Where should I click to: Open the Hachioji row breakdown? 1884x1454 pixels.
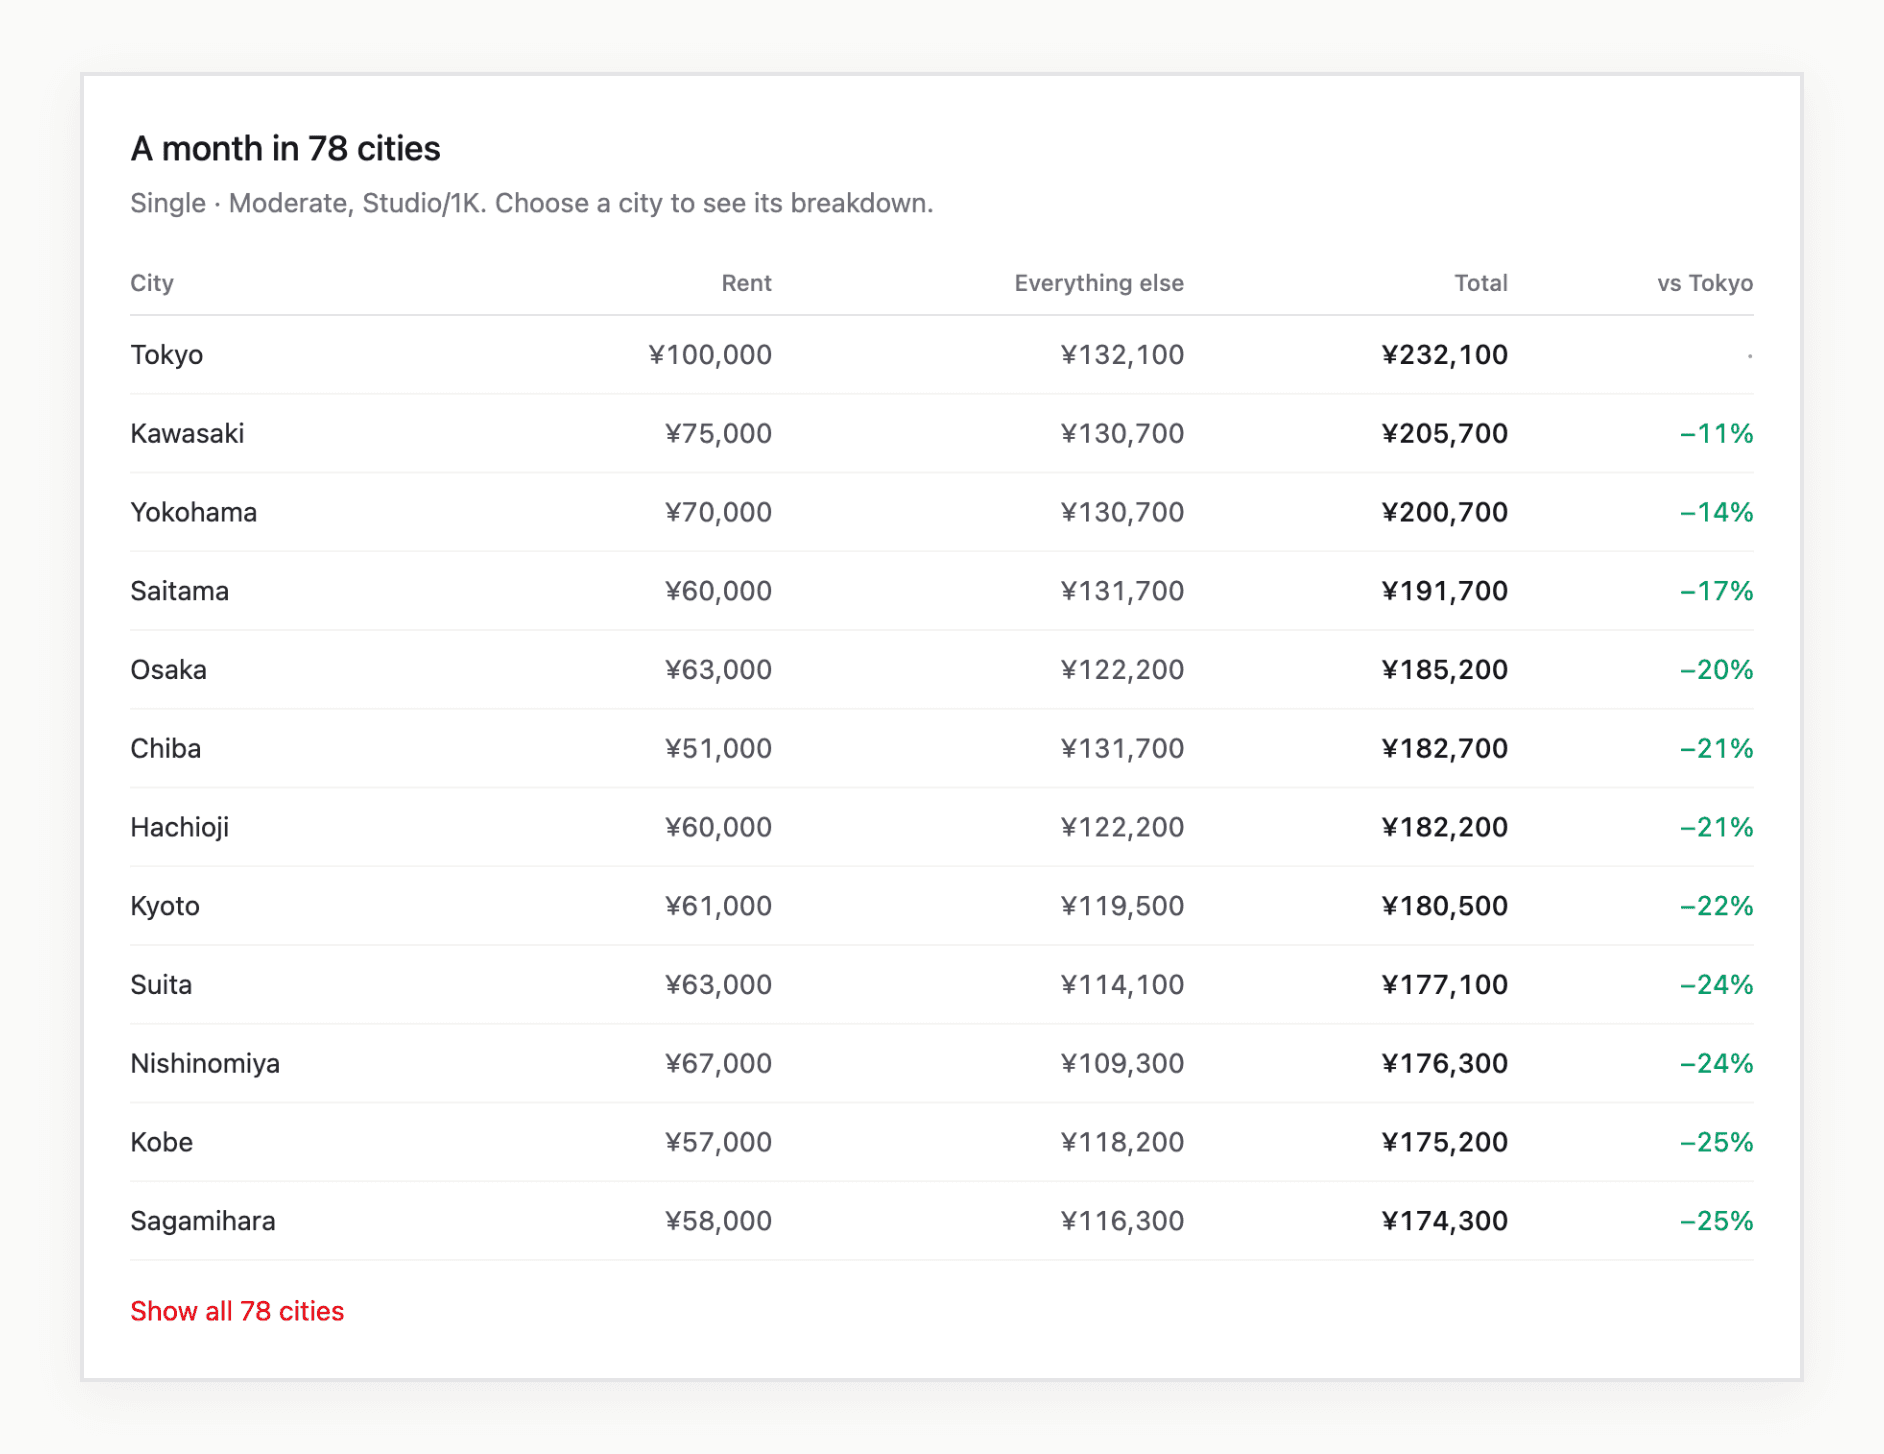(941, 827)
